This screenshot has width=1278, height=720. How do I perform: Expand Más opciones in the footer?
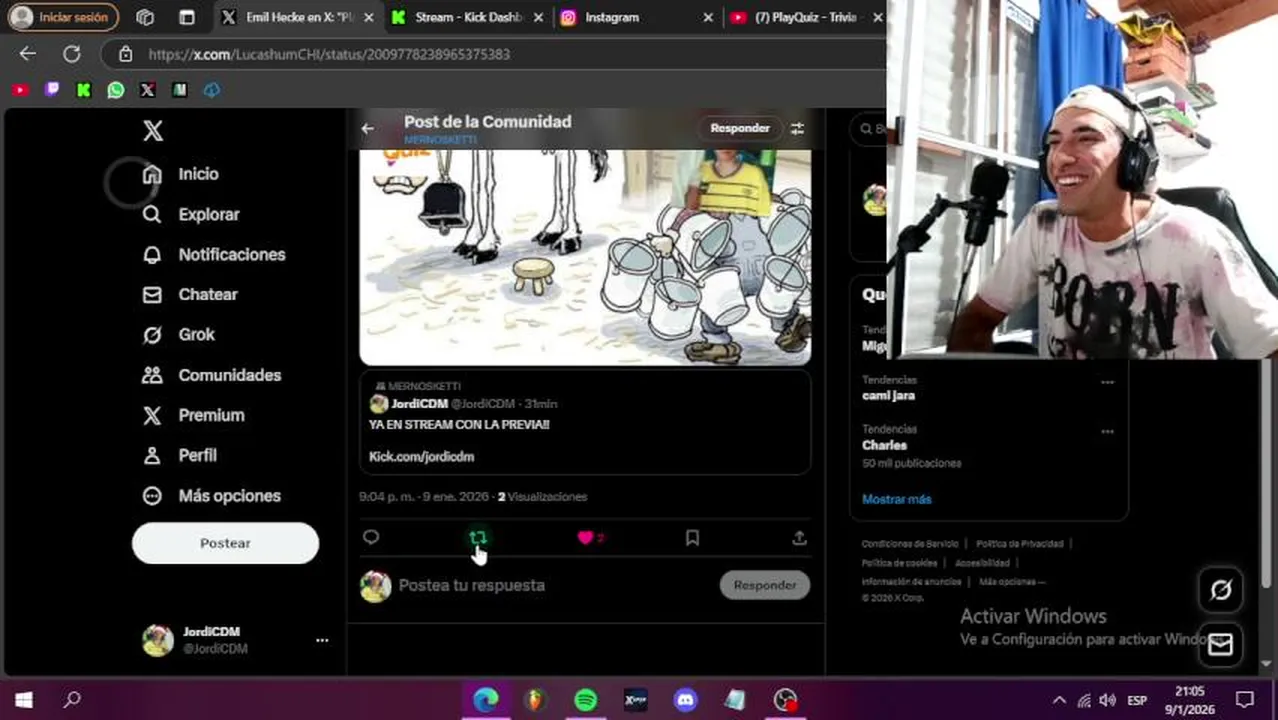coord(1012,581)
